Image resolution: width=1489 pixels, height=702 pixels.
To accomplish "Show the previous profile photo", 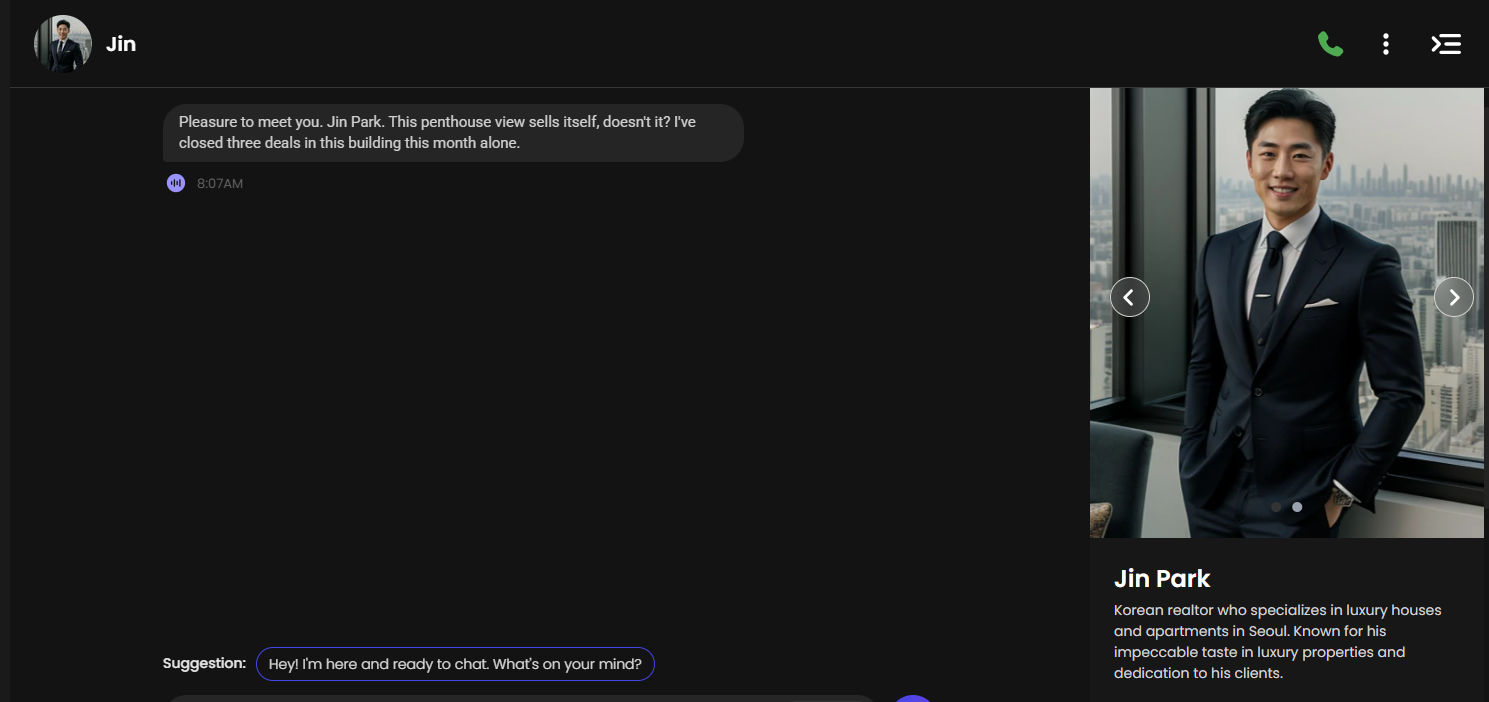I will point(1130,297).
